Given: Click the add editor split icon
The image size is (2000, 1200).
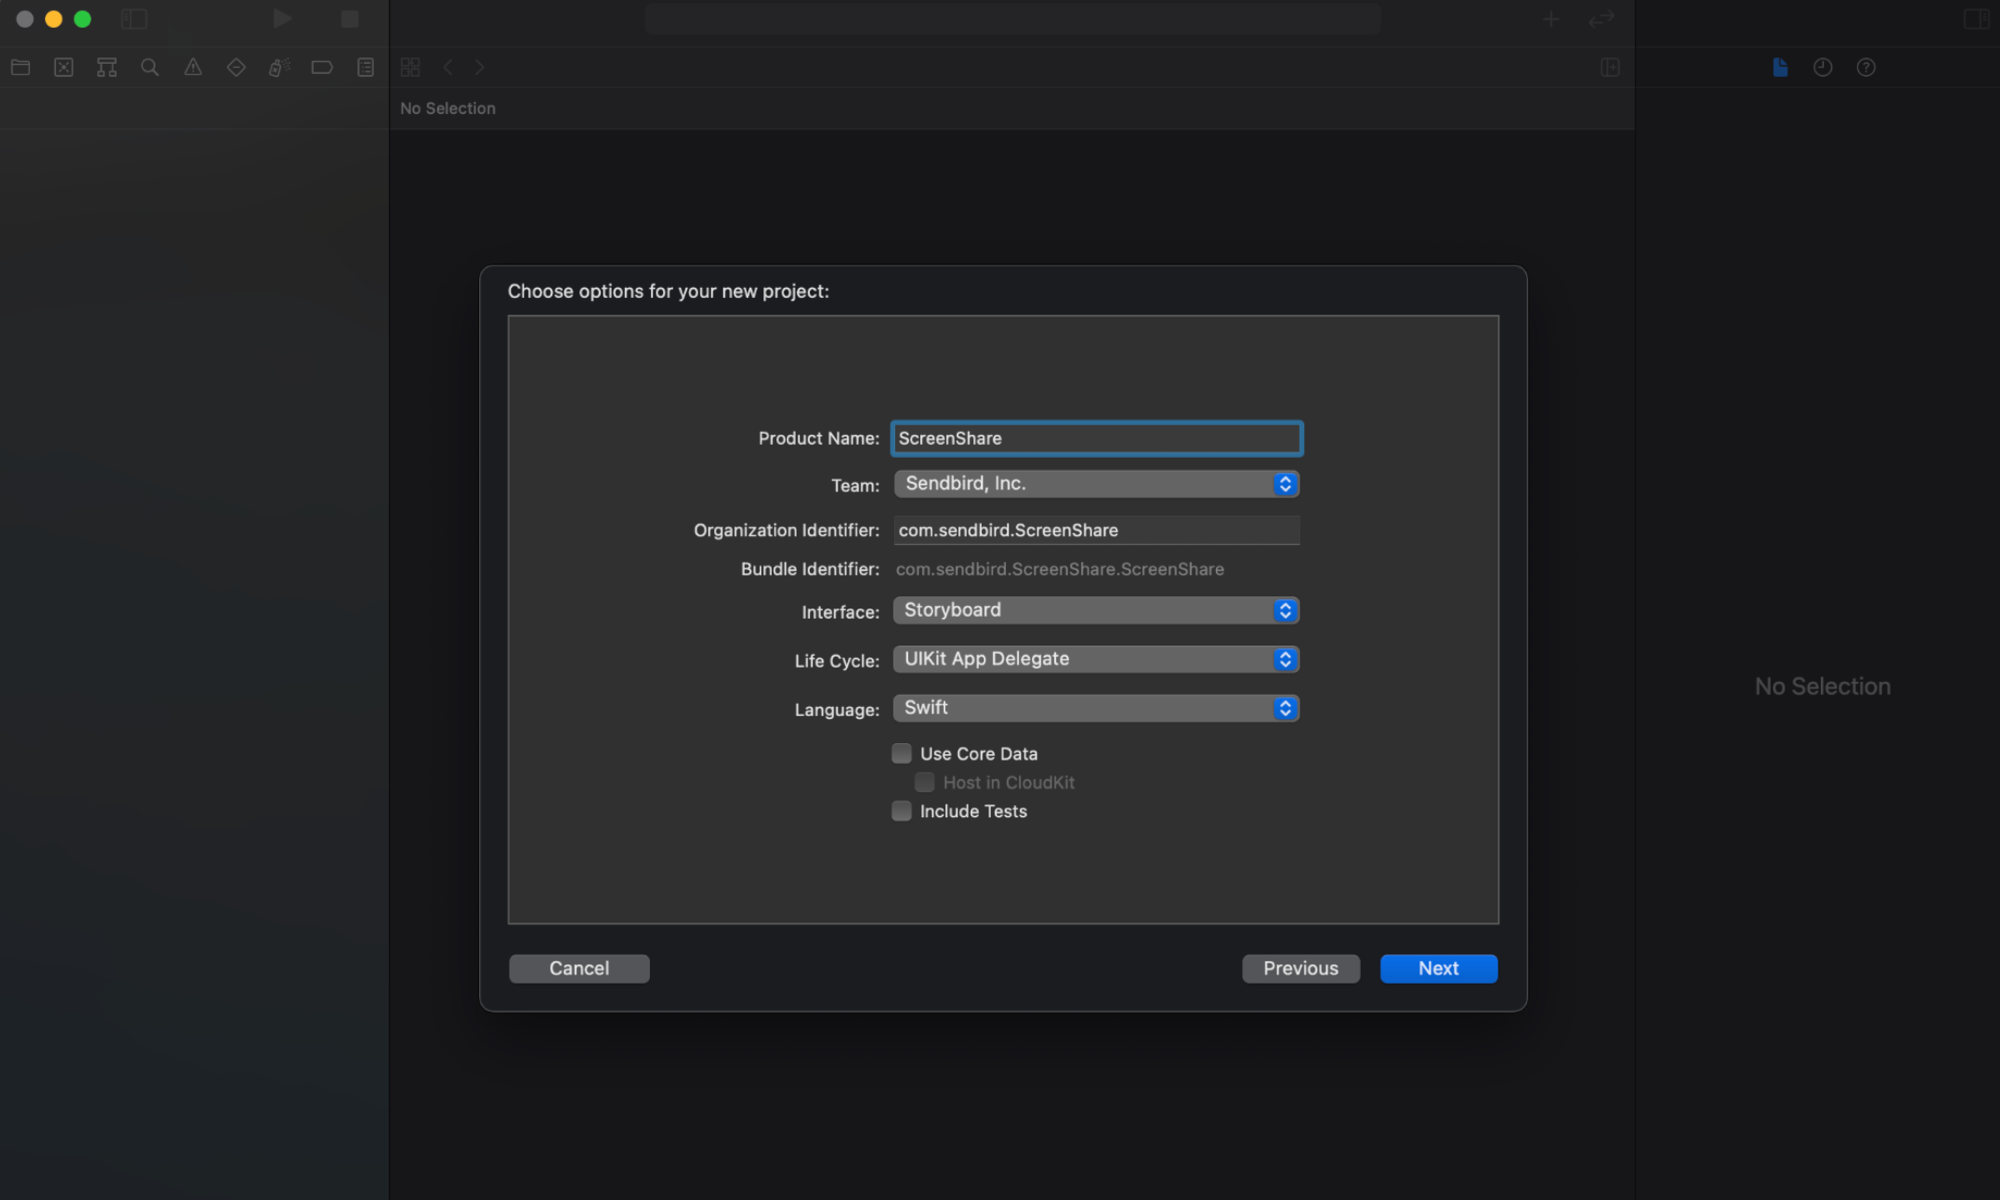Looking at the screenshot, I should (1610, 67).
